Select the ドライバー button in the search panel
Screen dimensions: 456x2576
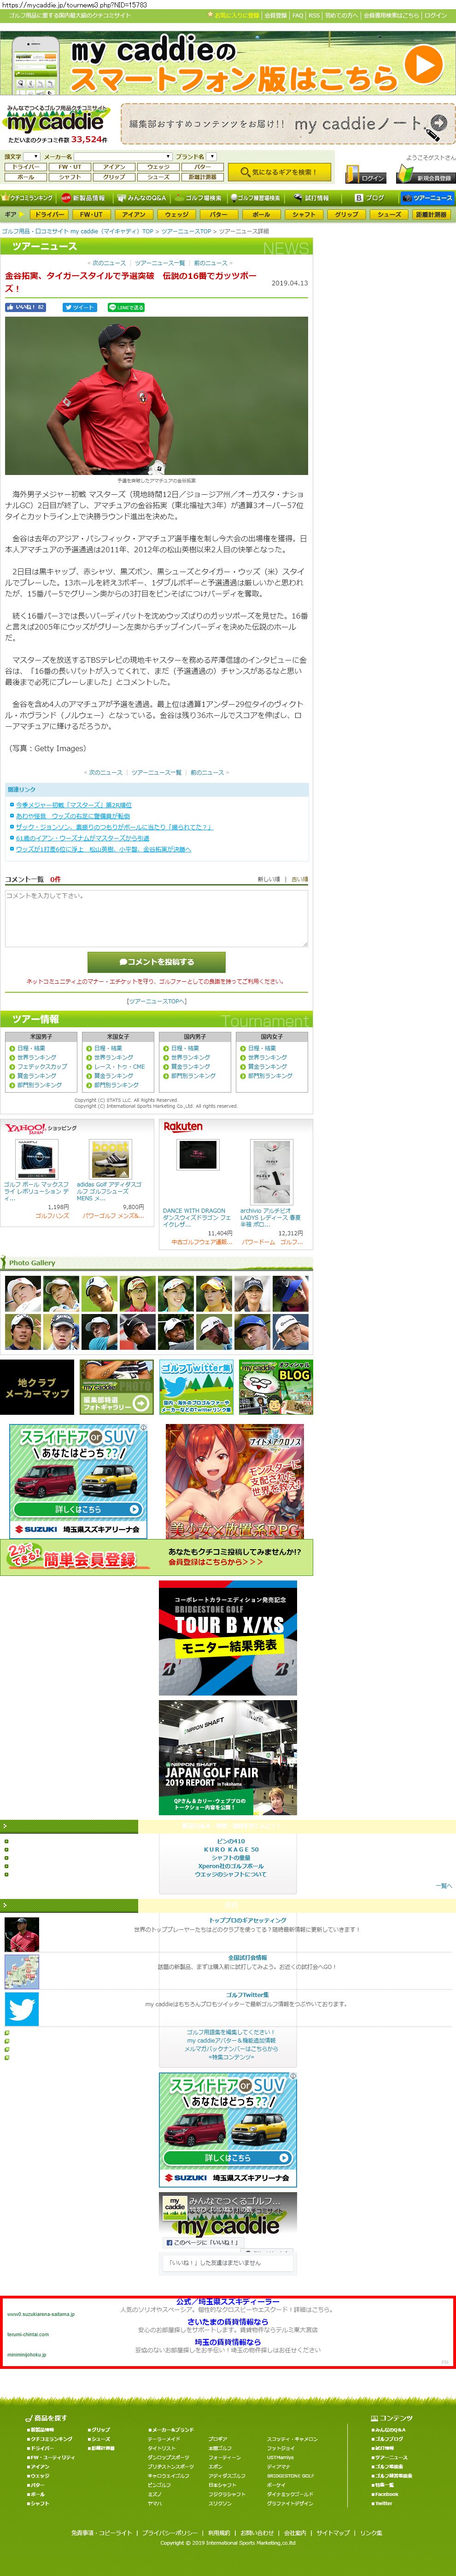tap(26, 167)
